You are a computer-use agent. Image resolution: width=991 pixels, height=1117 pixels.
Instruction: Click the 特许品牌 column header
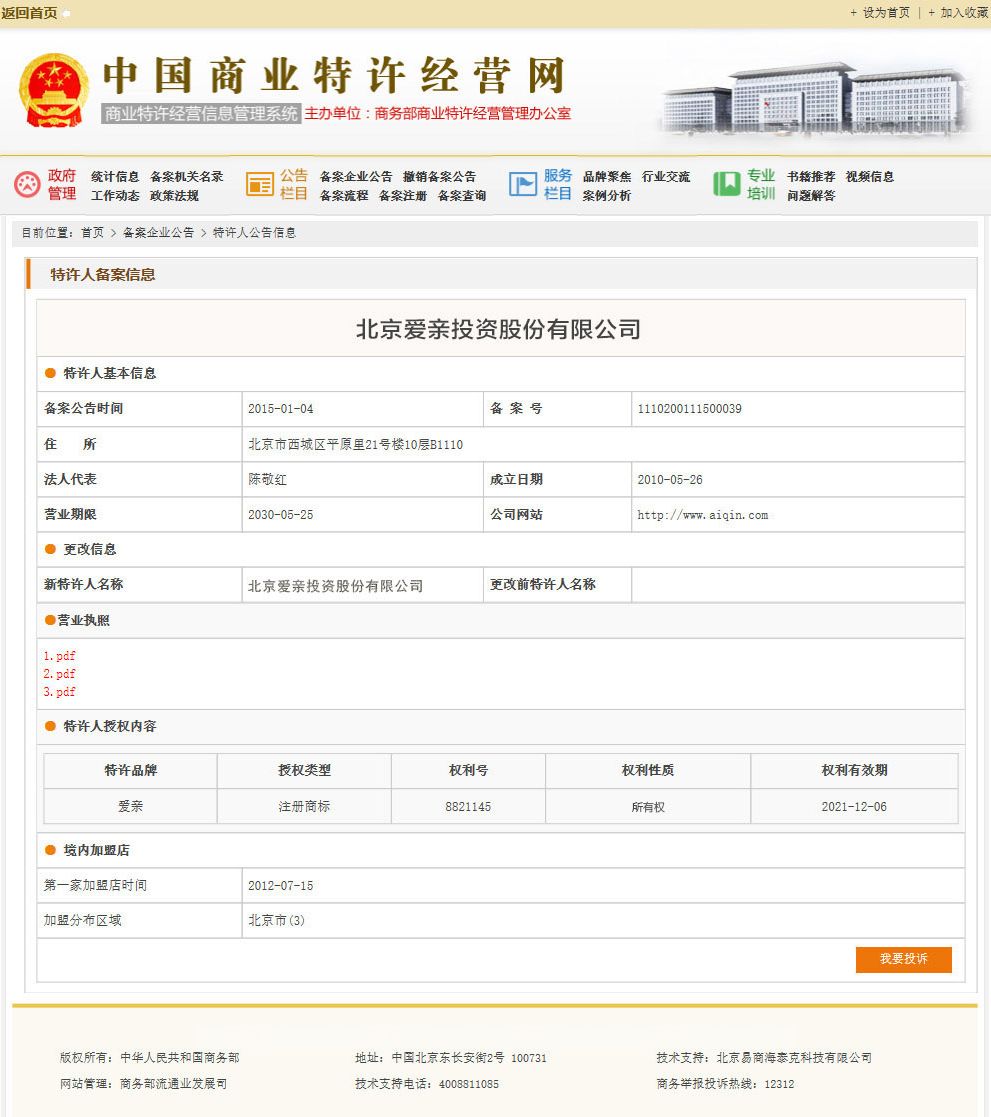[x=130, y=770]
